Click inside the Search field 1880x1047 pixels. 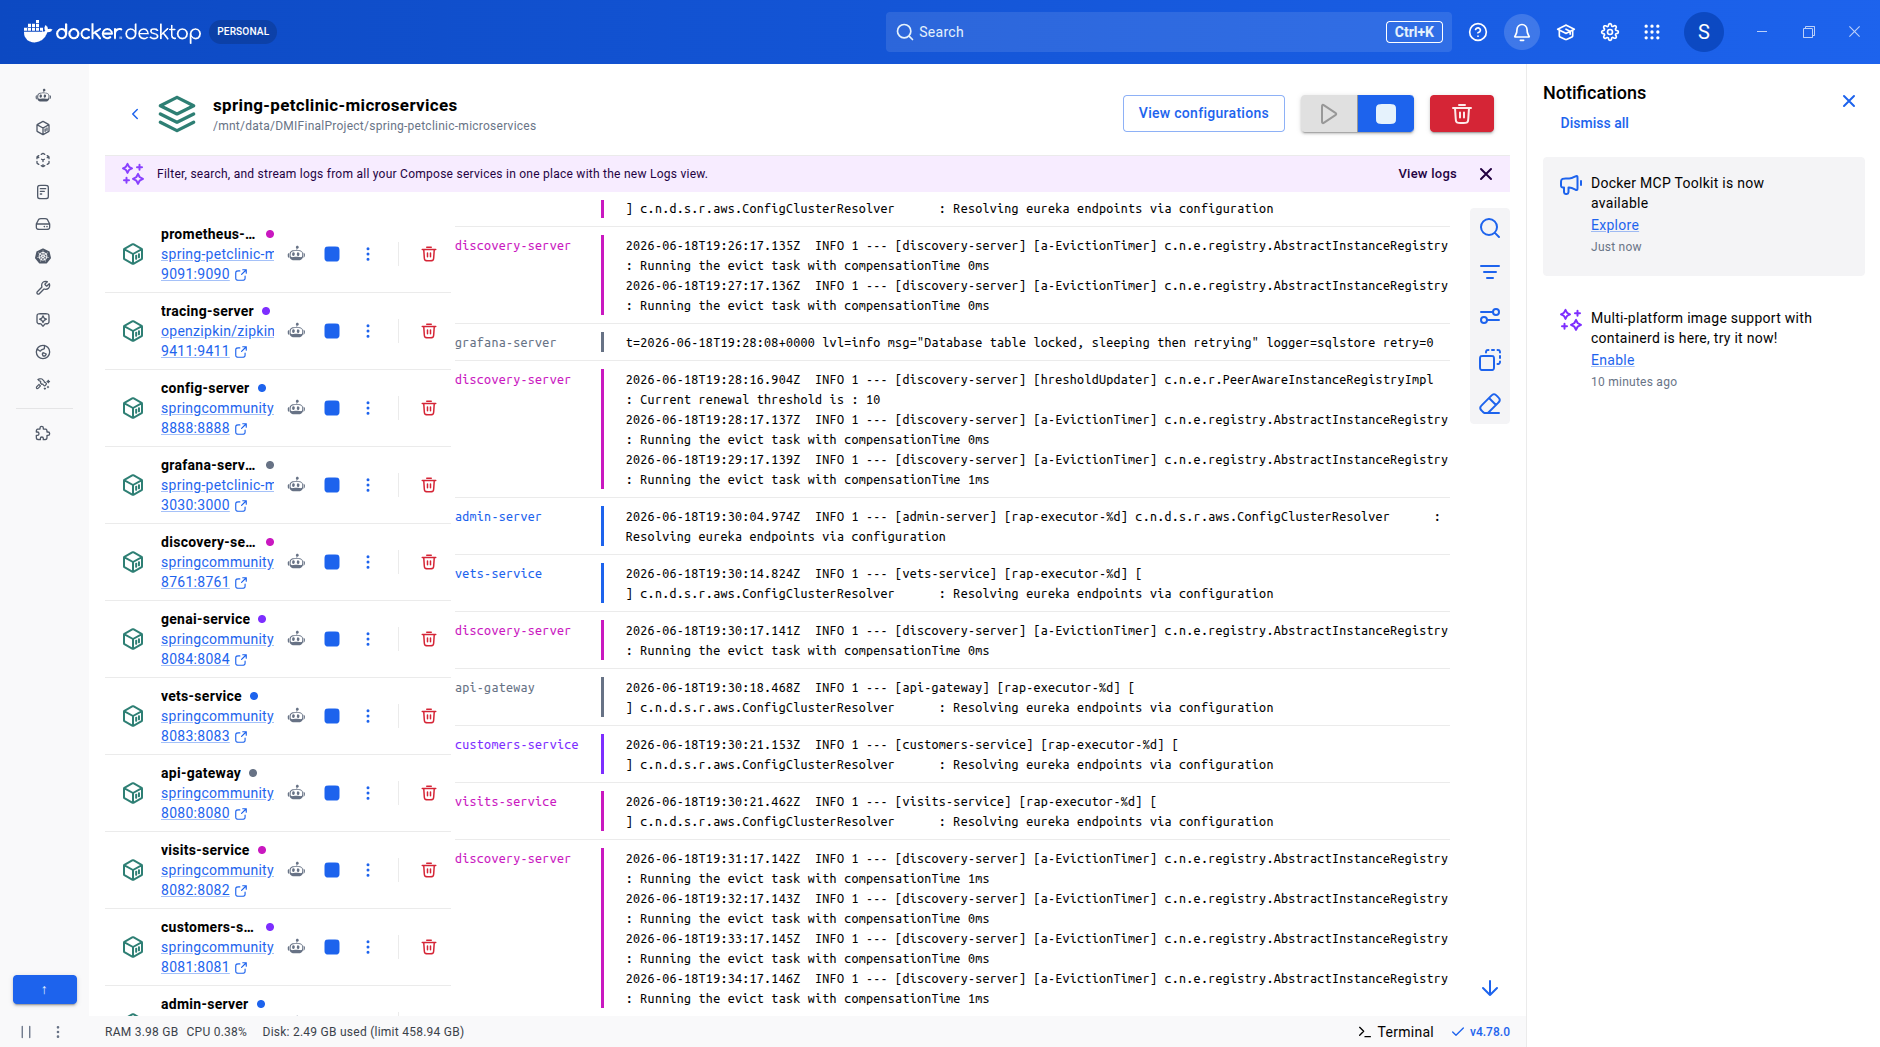(x=1168, y=32)
